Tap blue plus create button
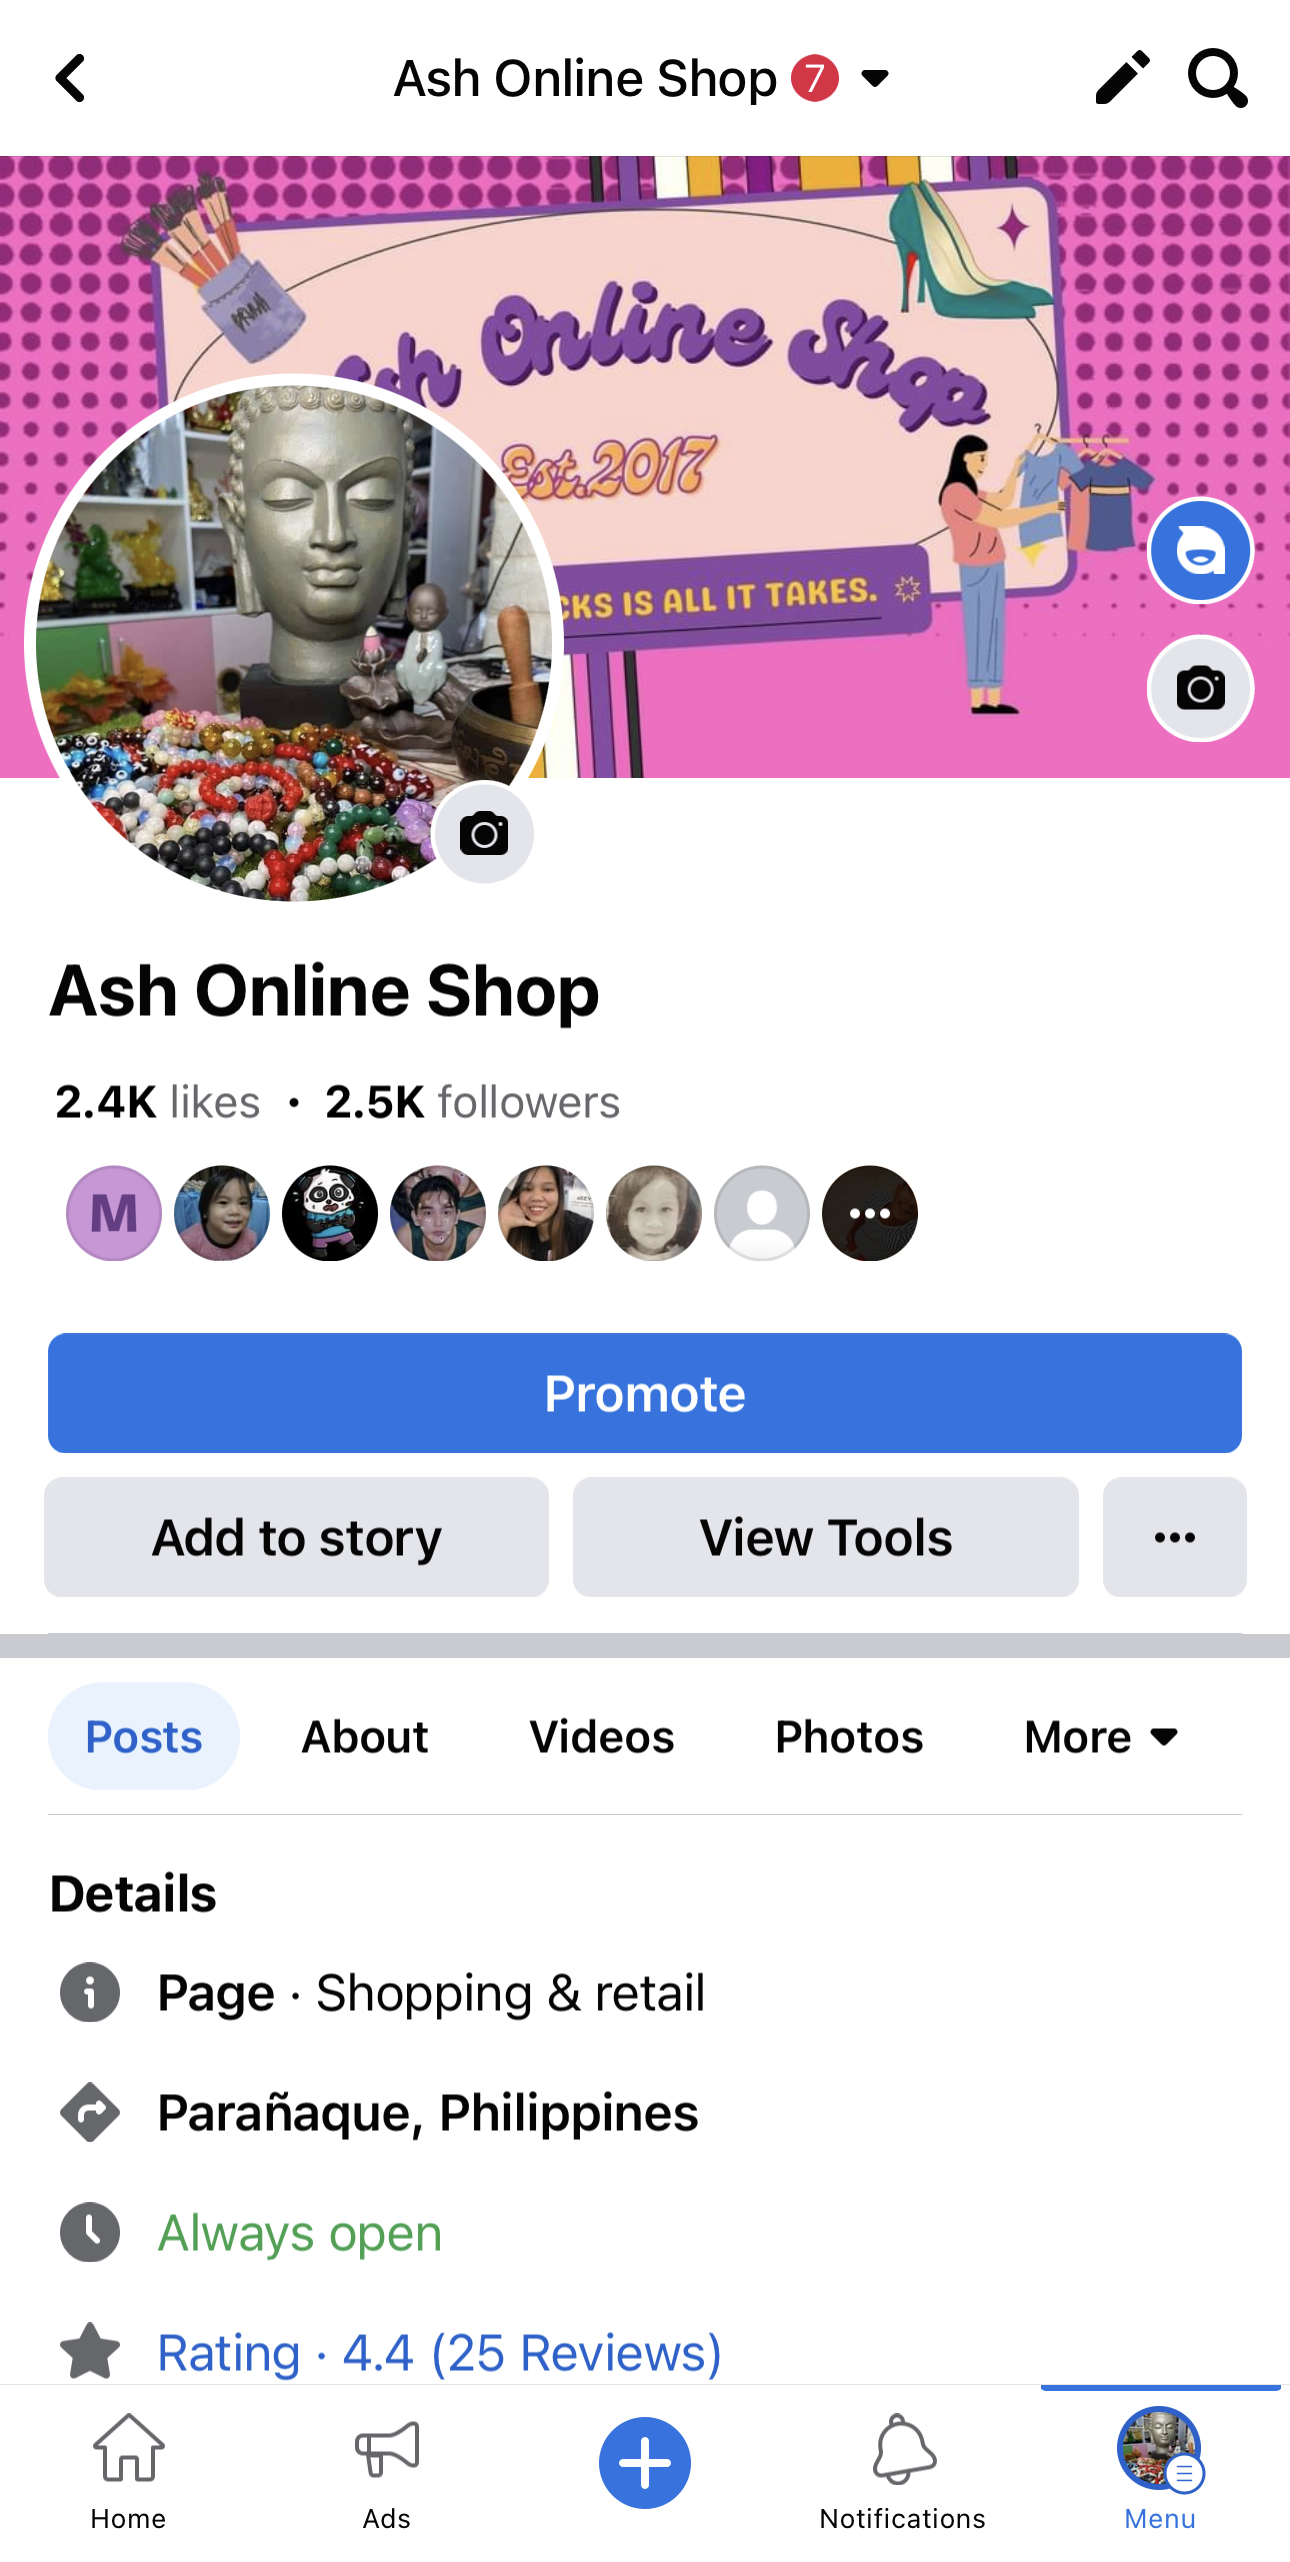 [x=645, y=2463]
